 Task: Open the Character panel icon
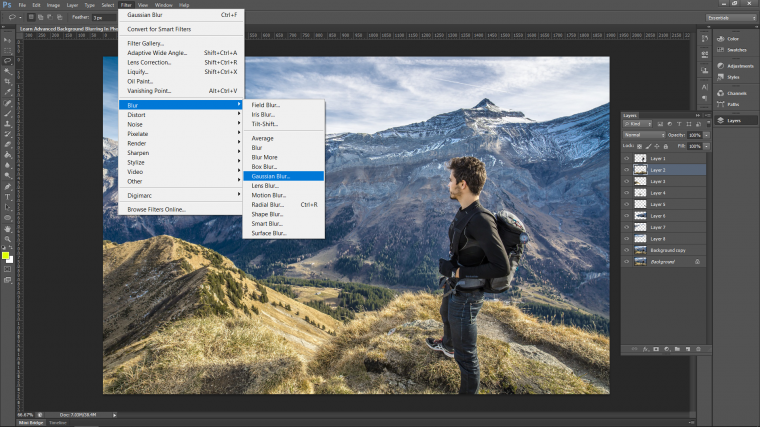(x=704, y=87)
